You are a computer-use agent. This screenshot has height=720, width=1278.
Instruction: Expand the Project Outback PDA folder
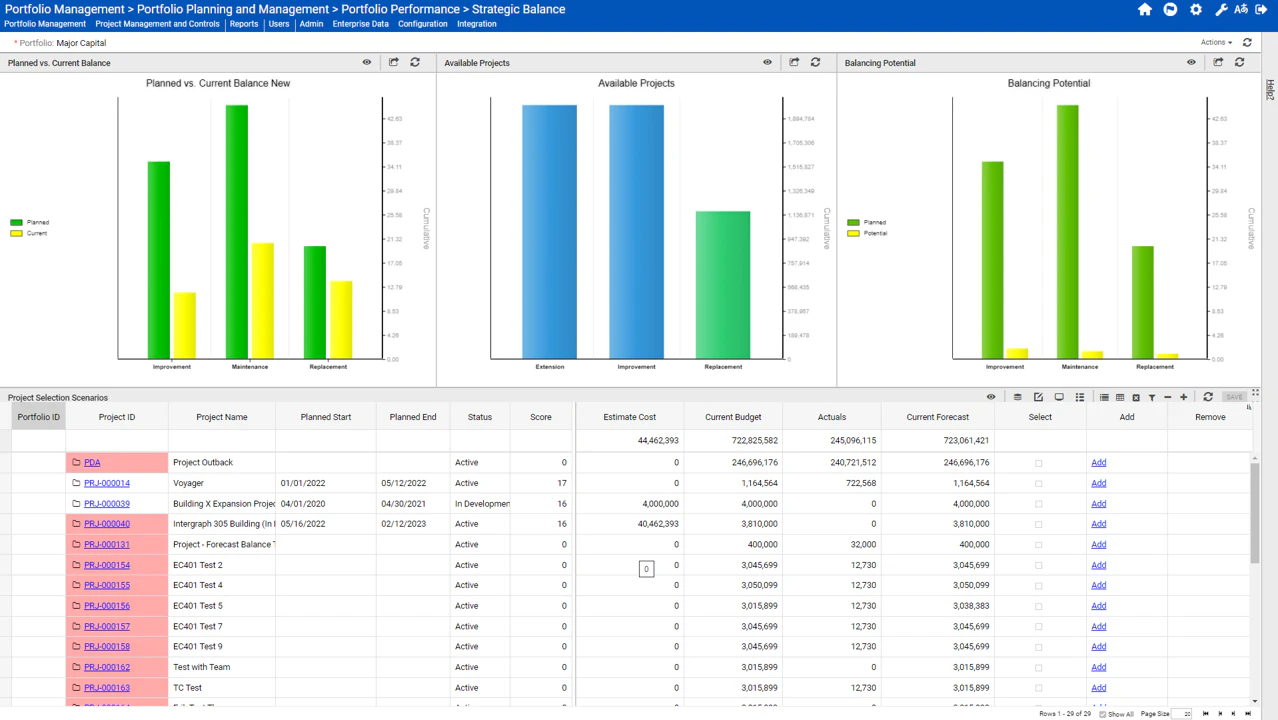(x=76, y=462)
